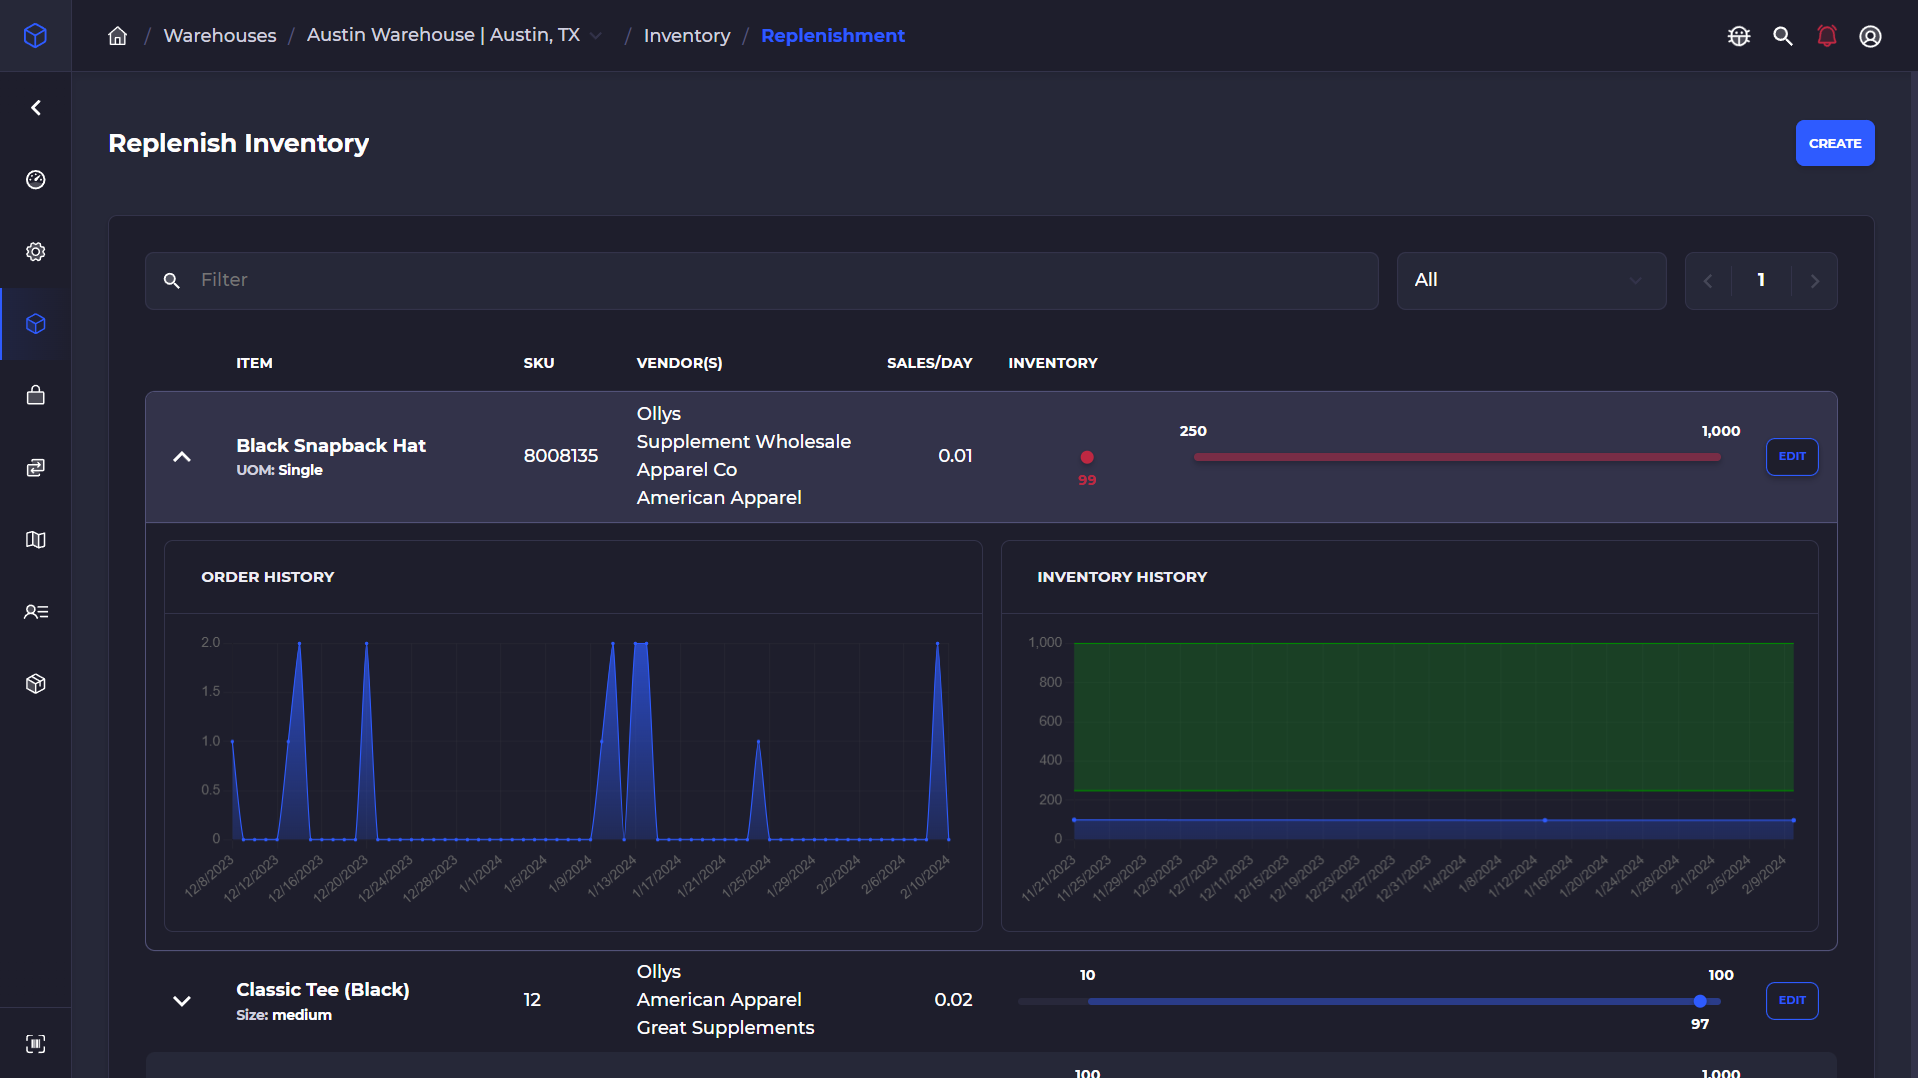Screen dimensions: 1918x1078
Task: Click the Black Snapback Hat item name
Action: [x=331, y=446]
